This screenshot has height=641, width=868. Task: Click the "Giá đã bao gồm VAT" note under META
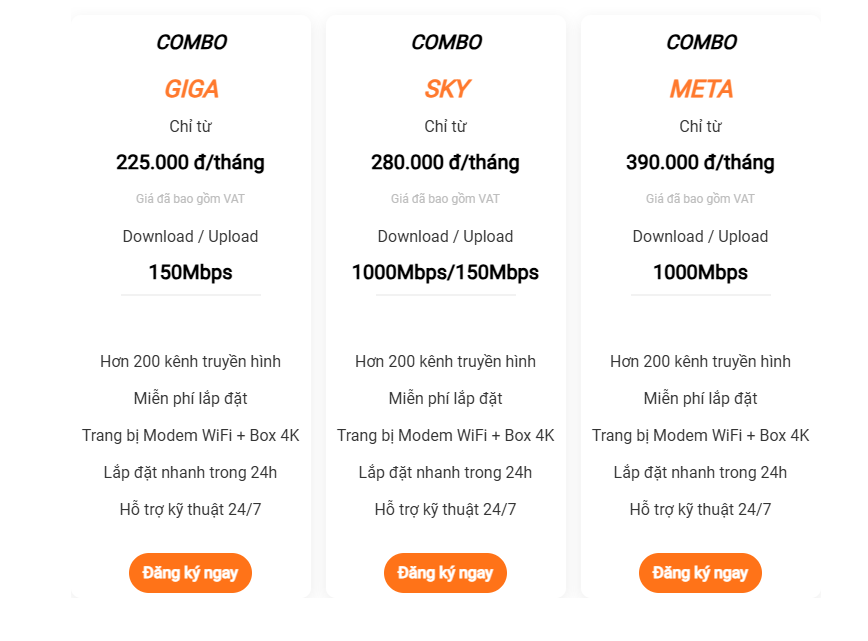pos(700,199)
